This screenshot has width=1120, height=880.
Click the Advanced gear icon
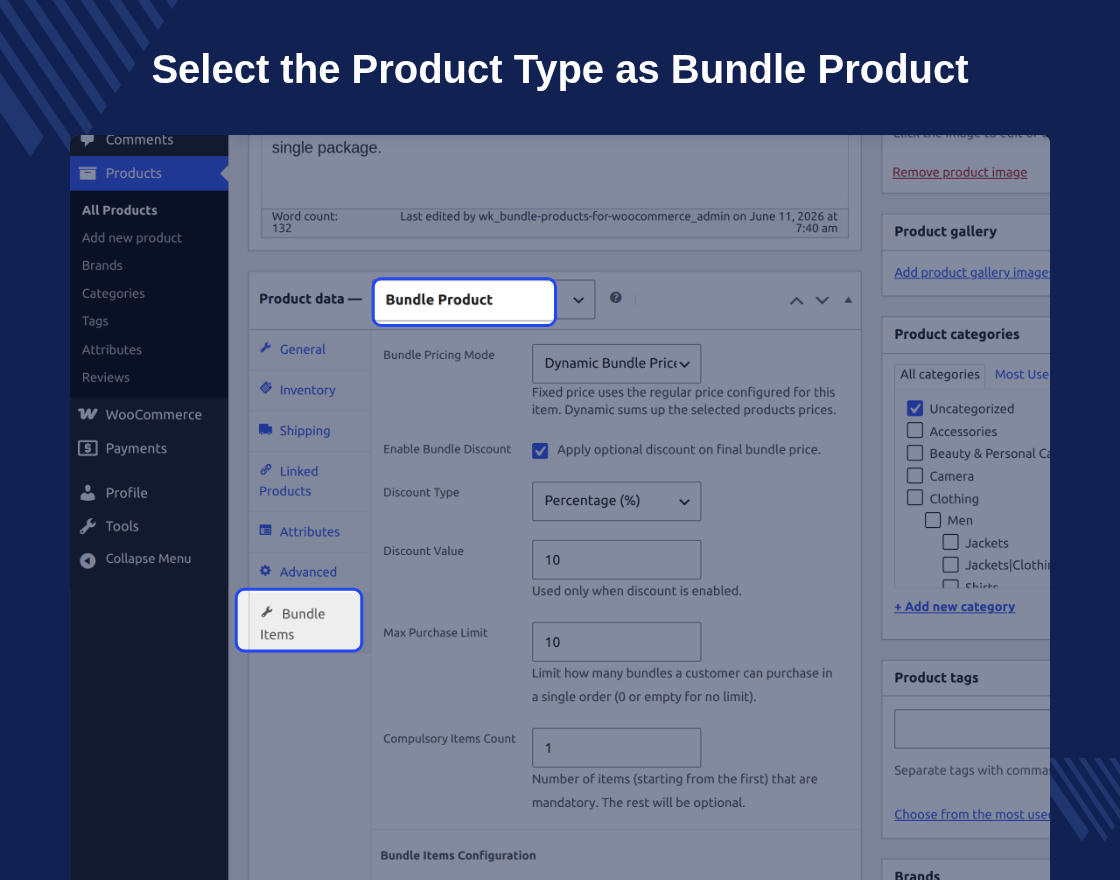(266, 571)
